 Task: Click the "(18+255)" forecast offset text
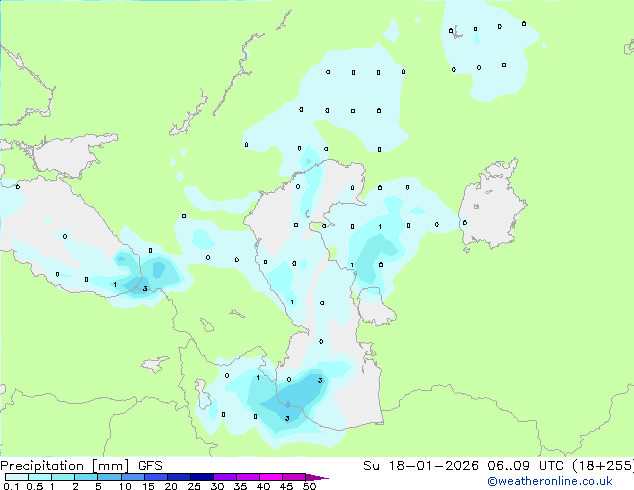(603, 466)
